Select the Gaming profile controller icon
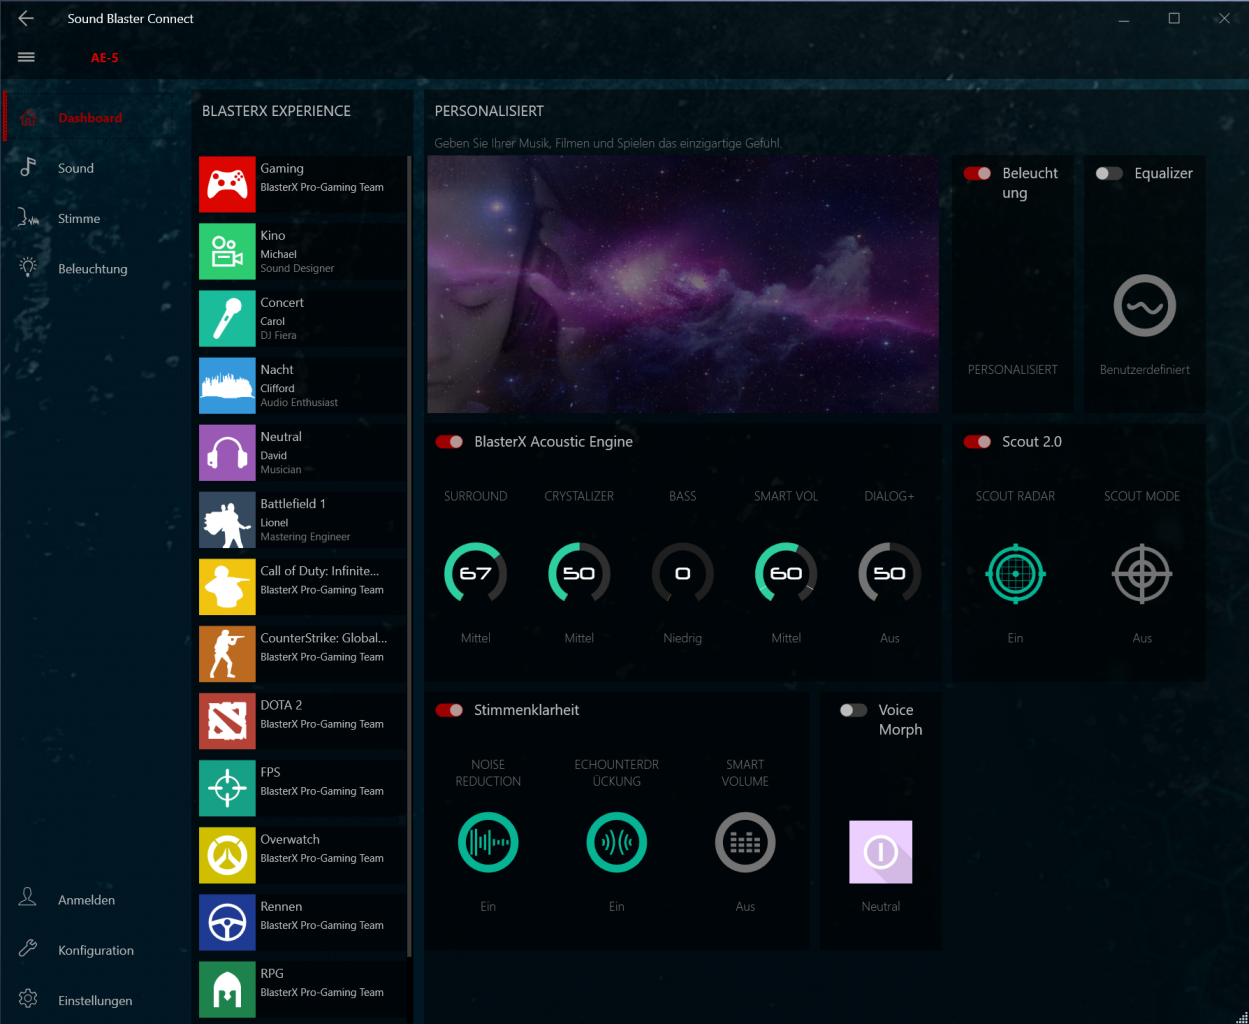The width and height of the screenshot is (1249, 1024). pos(227,184)
